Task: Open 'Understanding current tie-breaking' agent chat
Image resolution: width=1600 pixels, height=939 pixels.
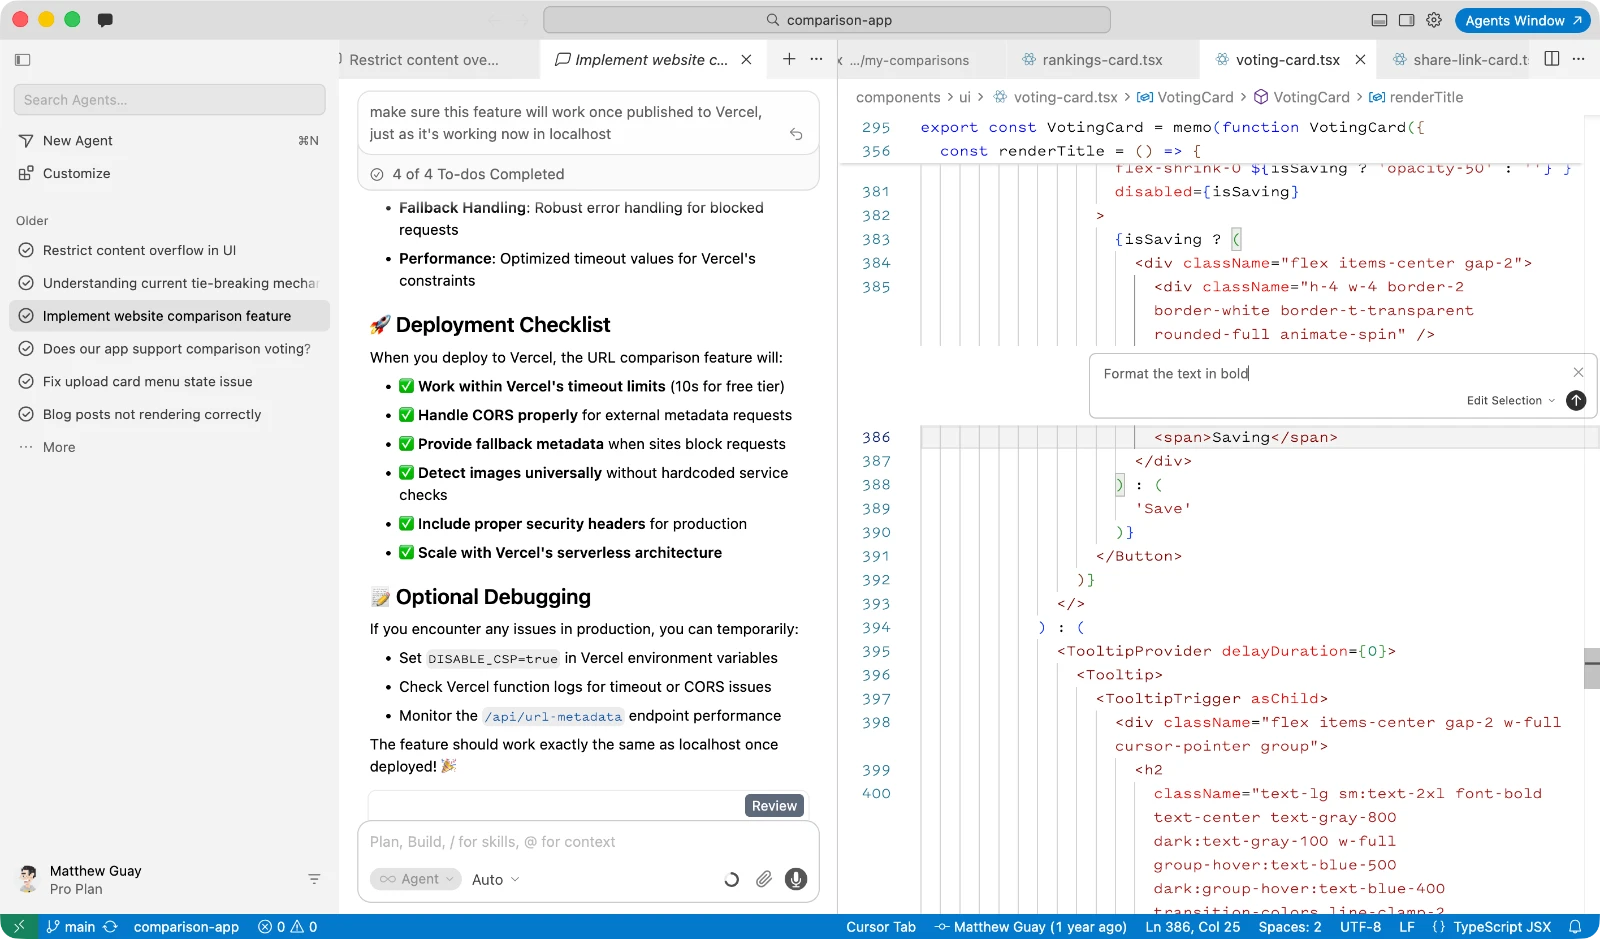Action: [x=169, y=284]
